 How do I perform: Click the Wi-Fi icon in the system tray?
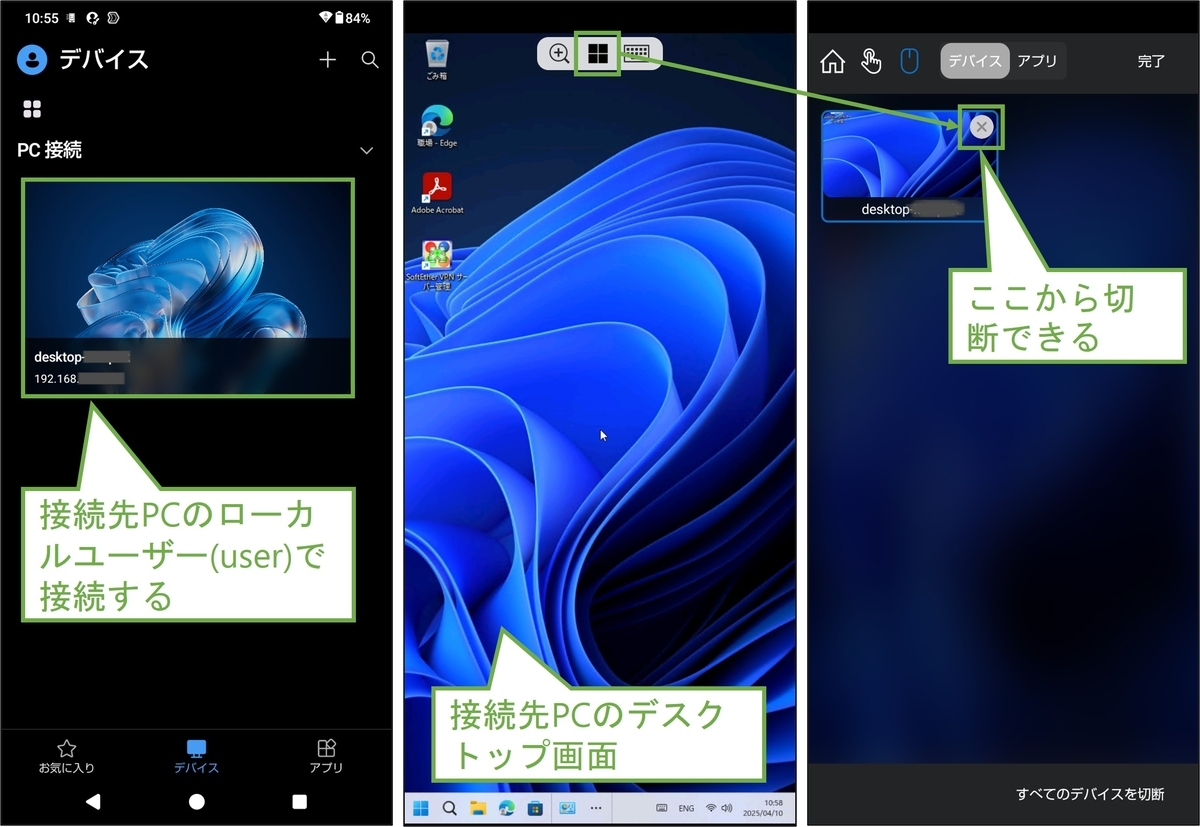pos(711,808)
